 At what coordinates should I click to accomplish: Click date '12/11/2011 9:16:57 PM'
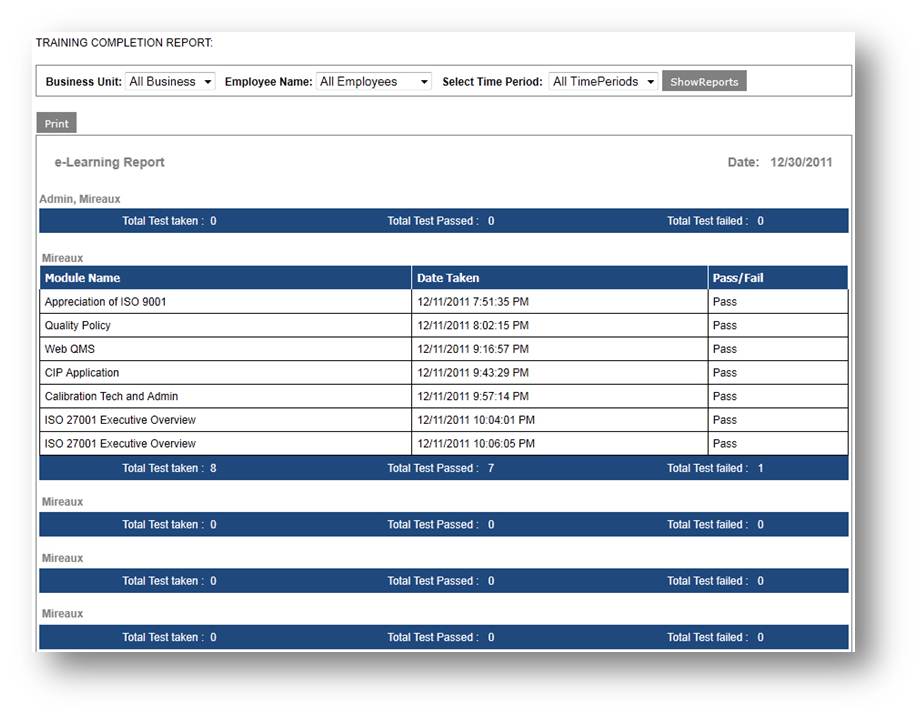tap(473, 349)
